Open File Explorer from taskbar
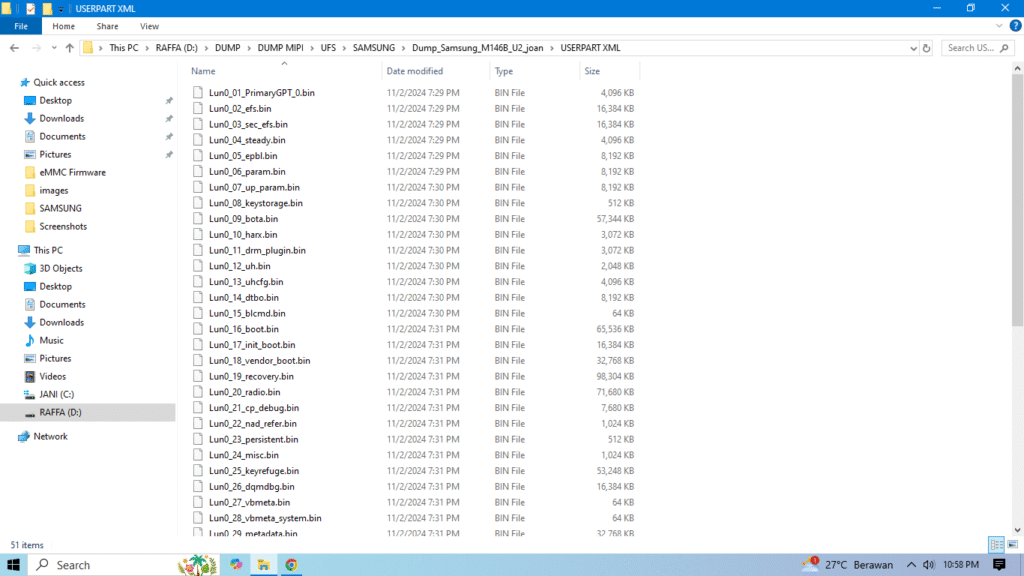This screenshot has width=1024, height=576. (x=264, y=565)
